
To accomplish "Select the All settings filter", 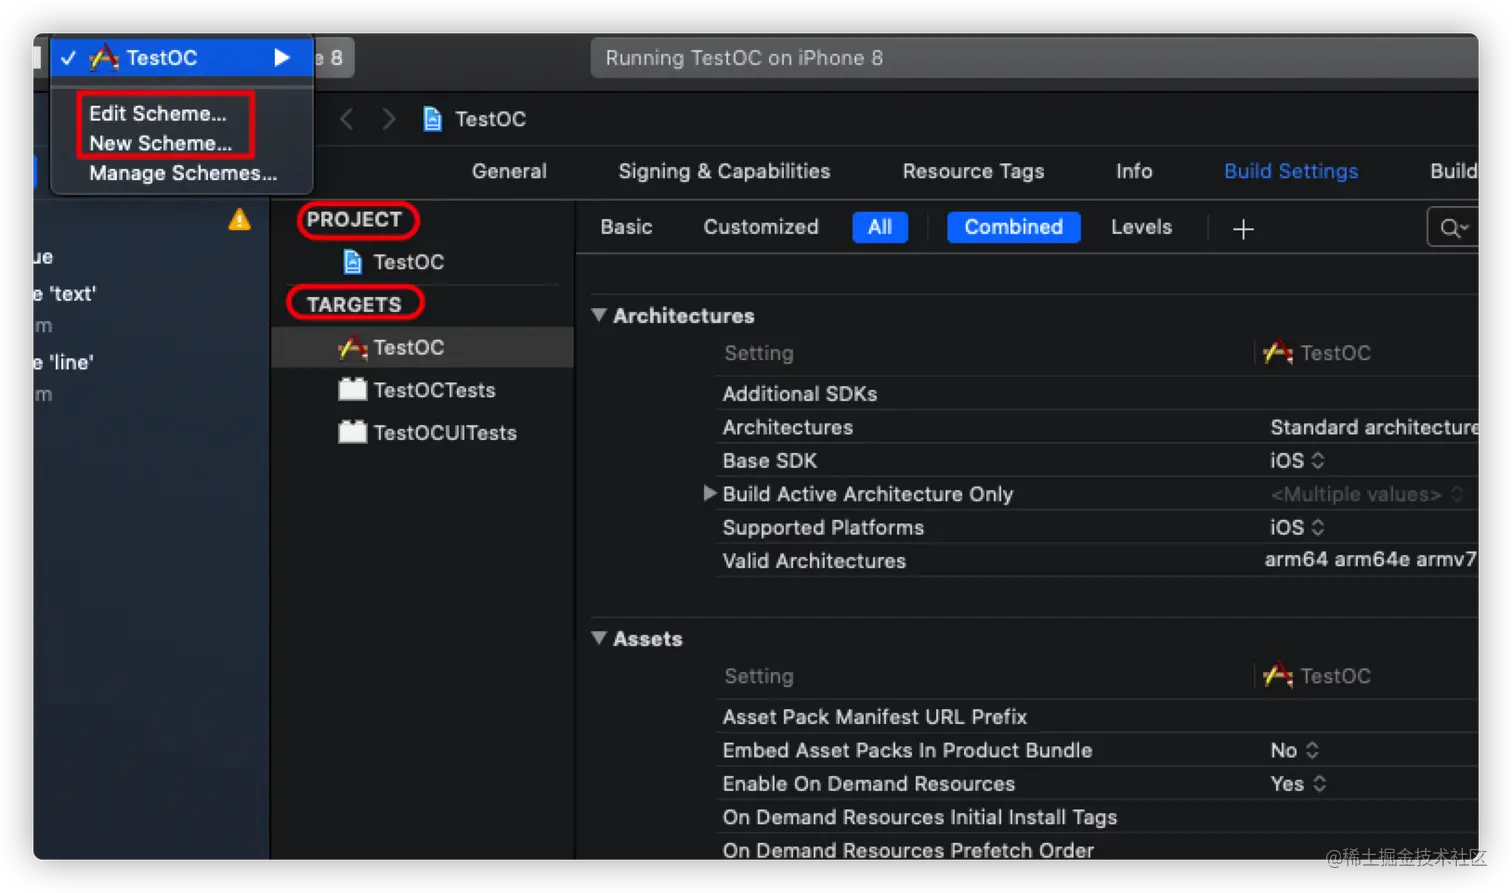I will (880, 227).
